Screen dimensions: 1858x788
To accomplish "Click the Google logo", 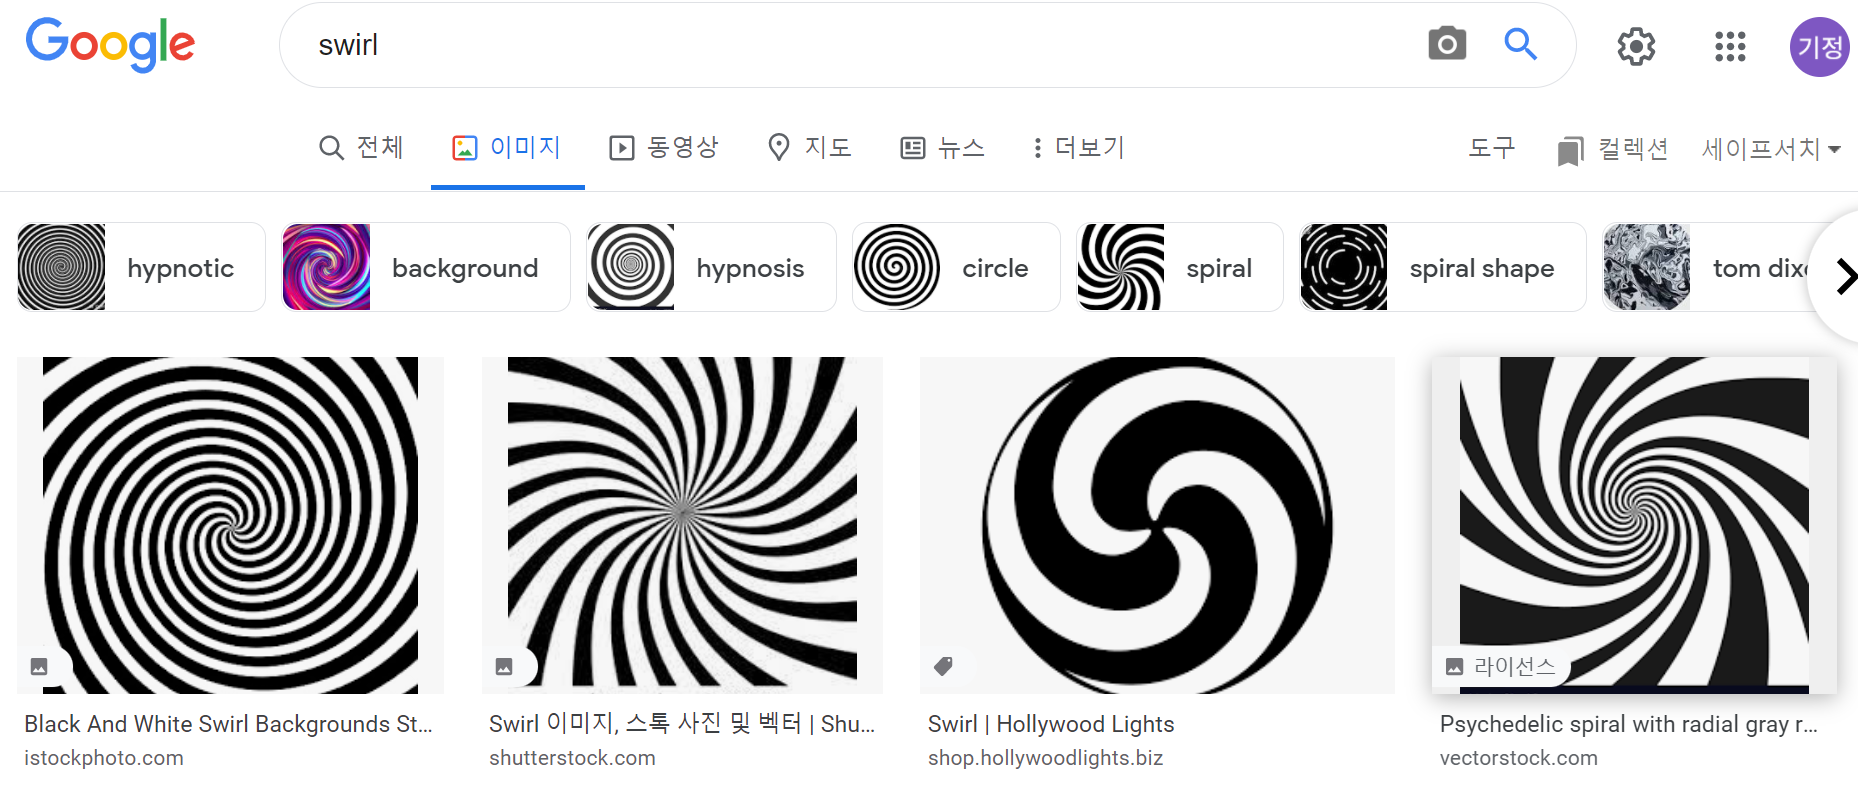I will click(110, 45).
